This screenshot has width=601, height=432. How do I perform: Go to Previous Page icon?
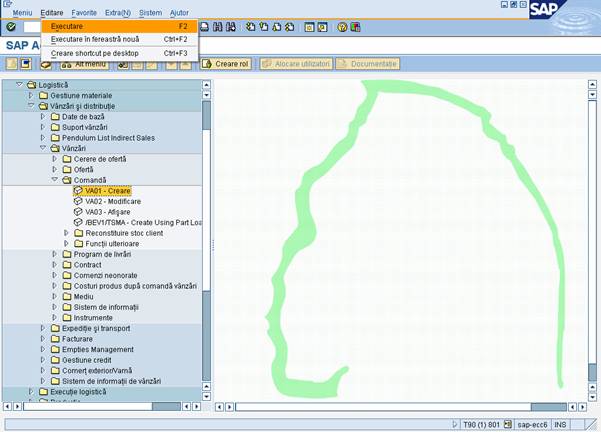(x=264, y=27)
